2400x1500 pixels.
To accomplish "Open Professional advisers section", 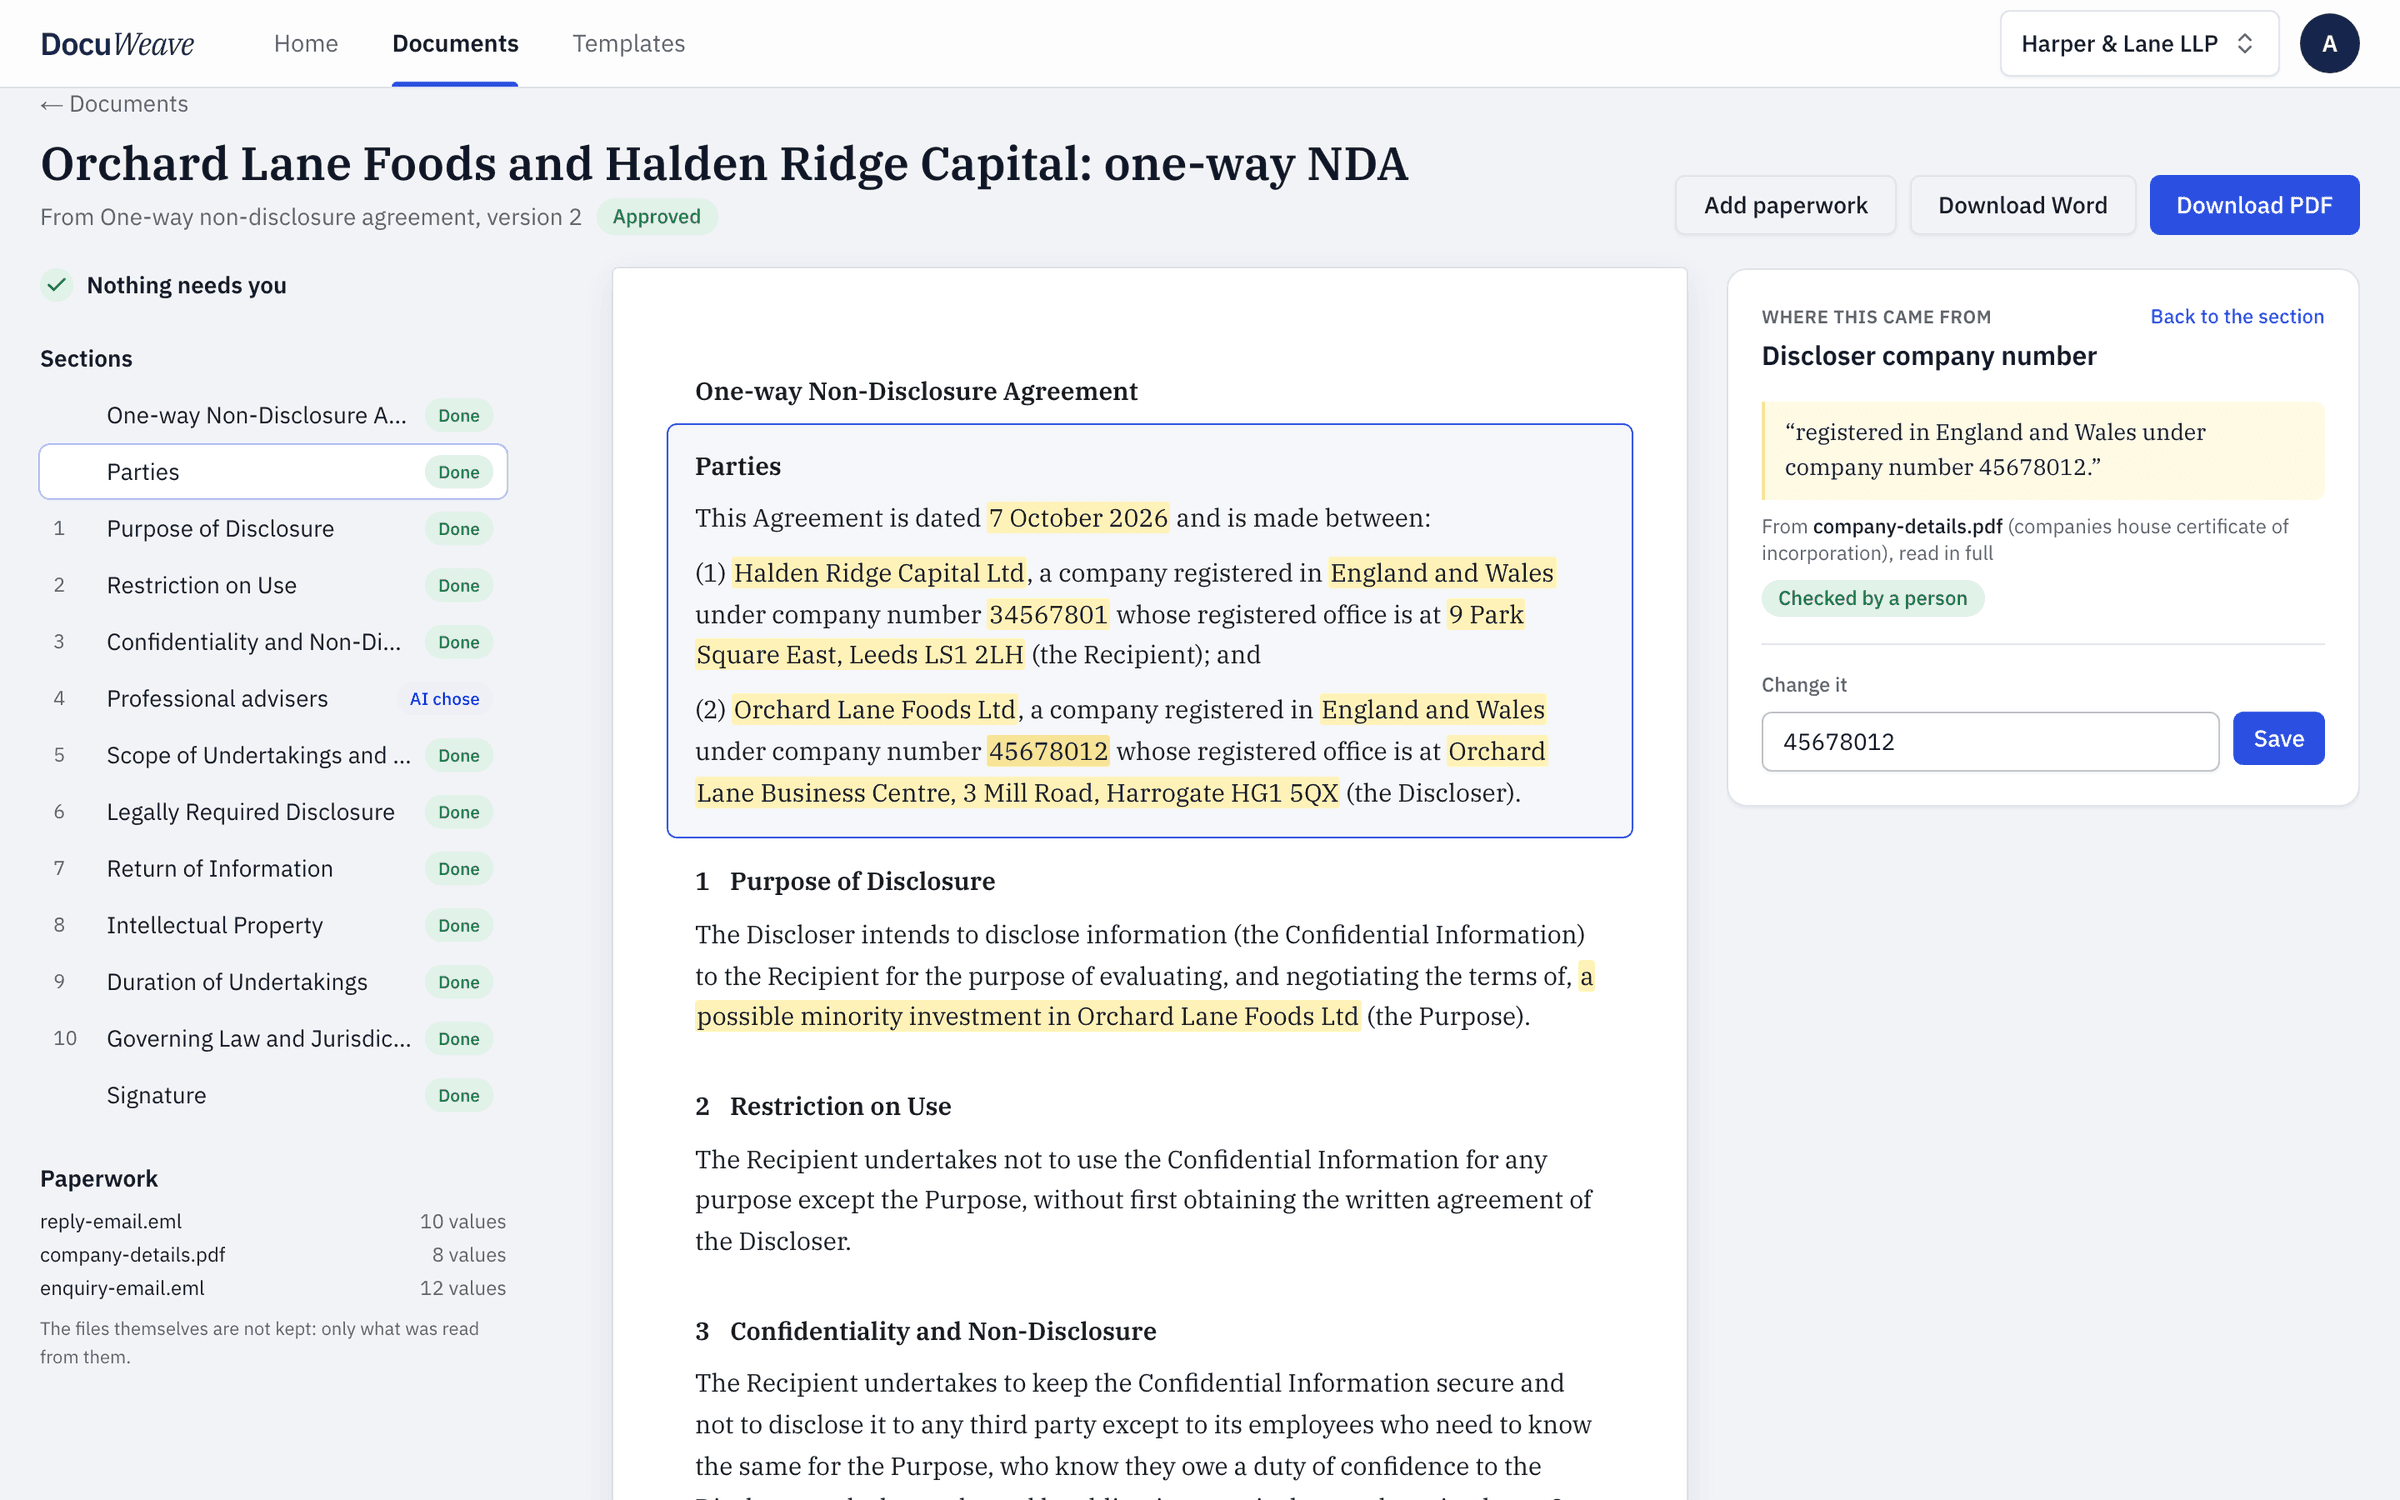I will [273, 698].
